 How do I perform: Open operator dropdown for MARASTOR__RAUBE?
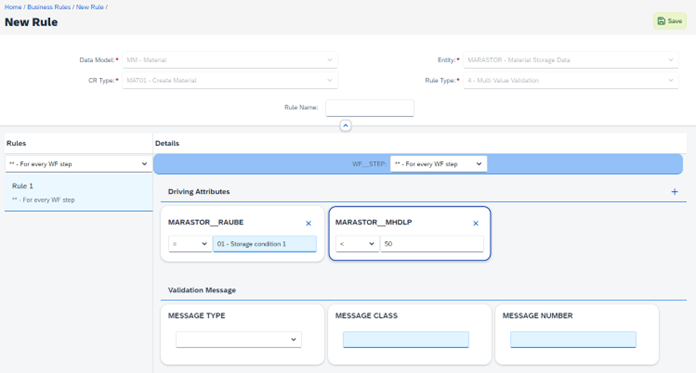pos(190,244)
